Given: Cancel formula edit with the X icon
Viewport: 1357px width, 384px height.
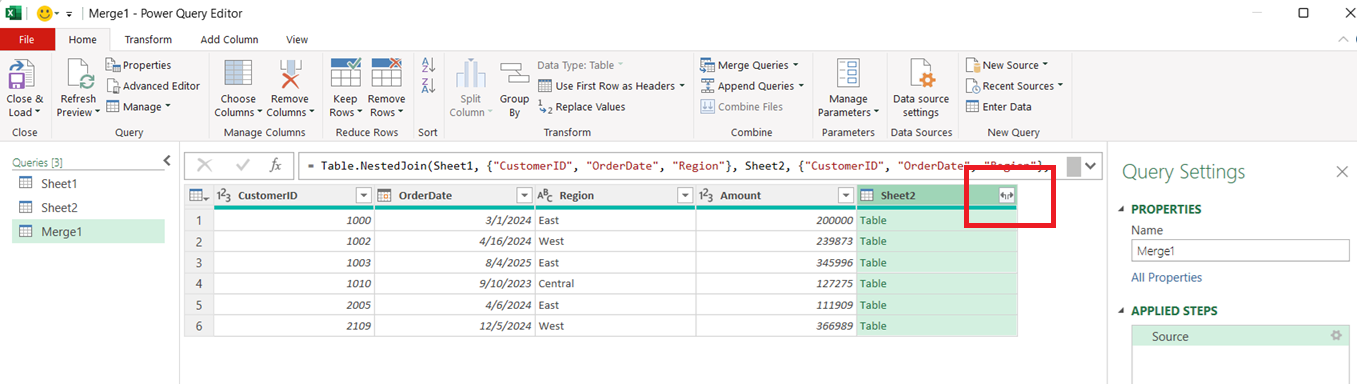Looking at the screenshot, I should coord(205,166).
